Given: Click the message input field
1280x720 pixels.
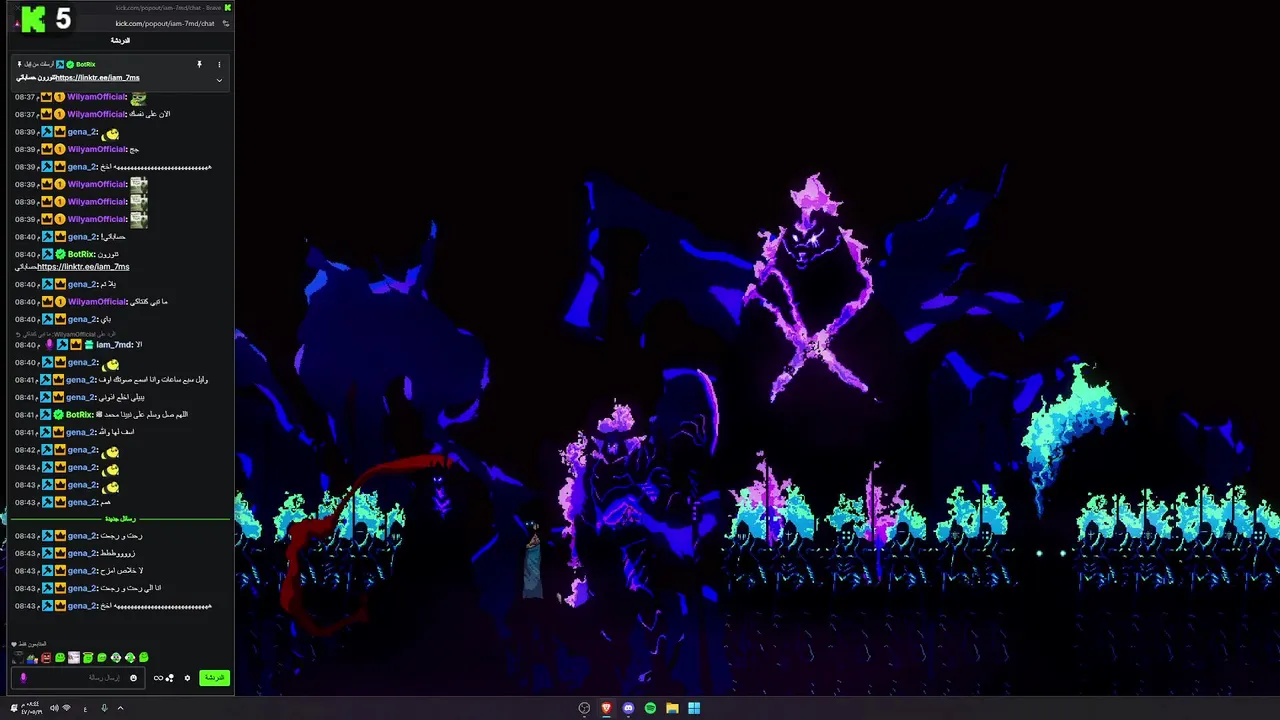Looking at the screenshot, I should (77, 678).
